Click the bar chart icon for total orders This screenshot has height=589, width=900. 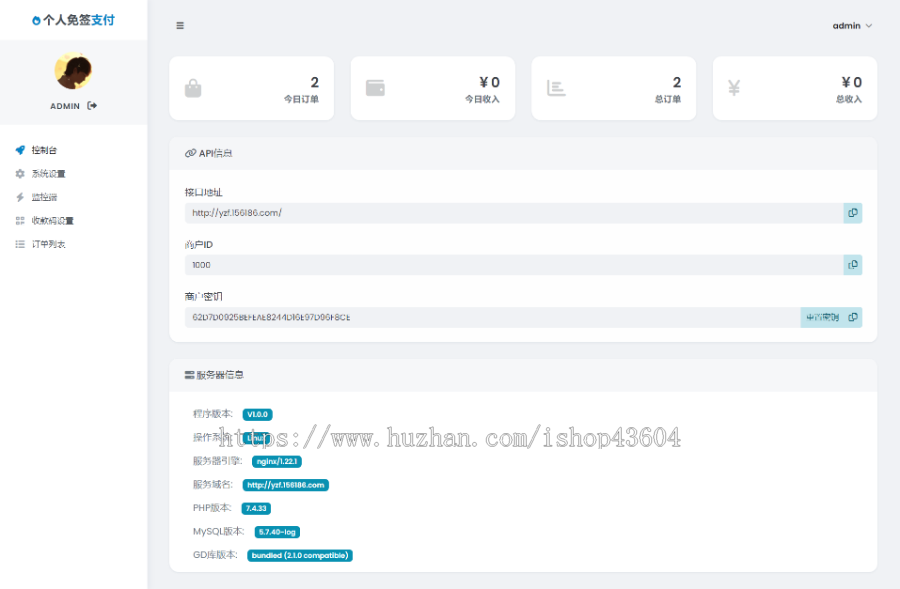click(x=556, y=88)
